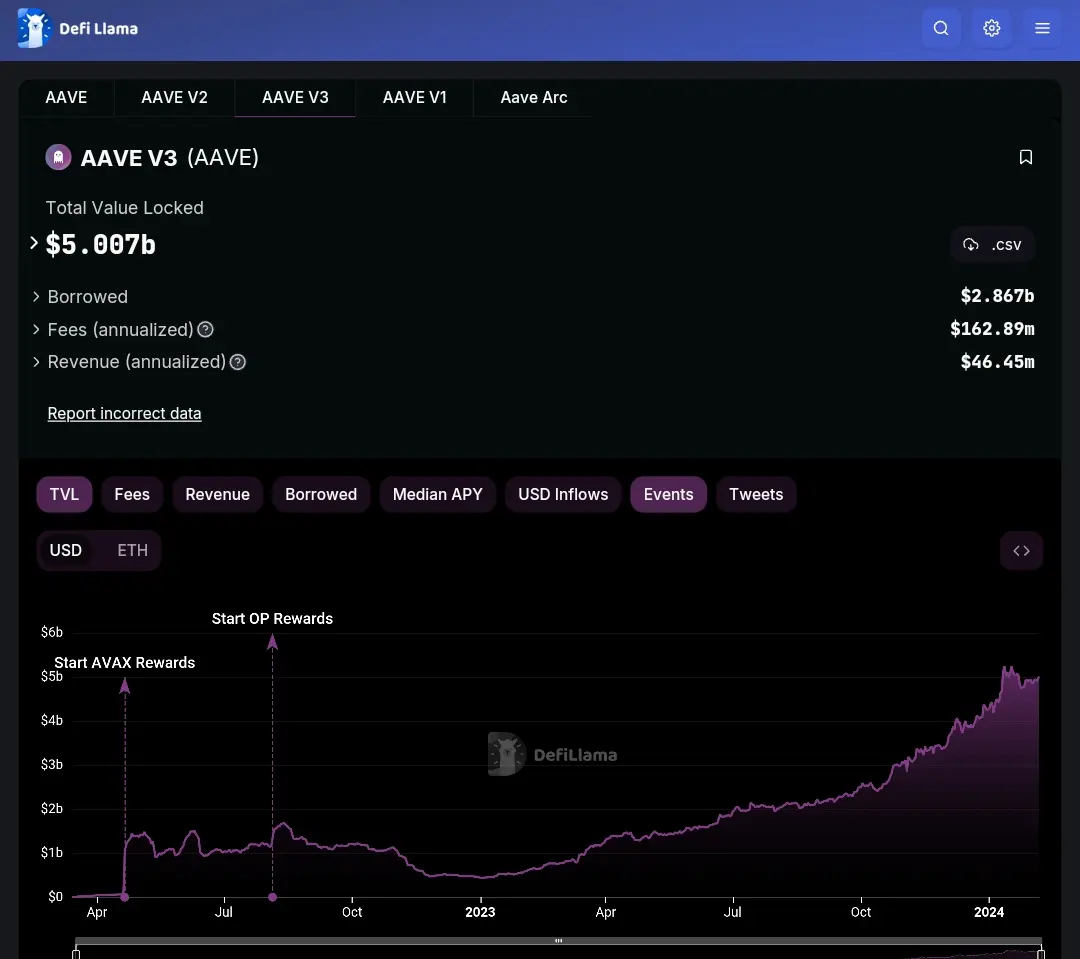Expand Total Value Locked breakdown
The width and height of the screenshot is (1080, 959).
[33, 243]
